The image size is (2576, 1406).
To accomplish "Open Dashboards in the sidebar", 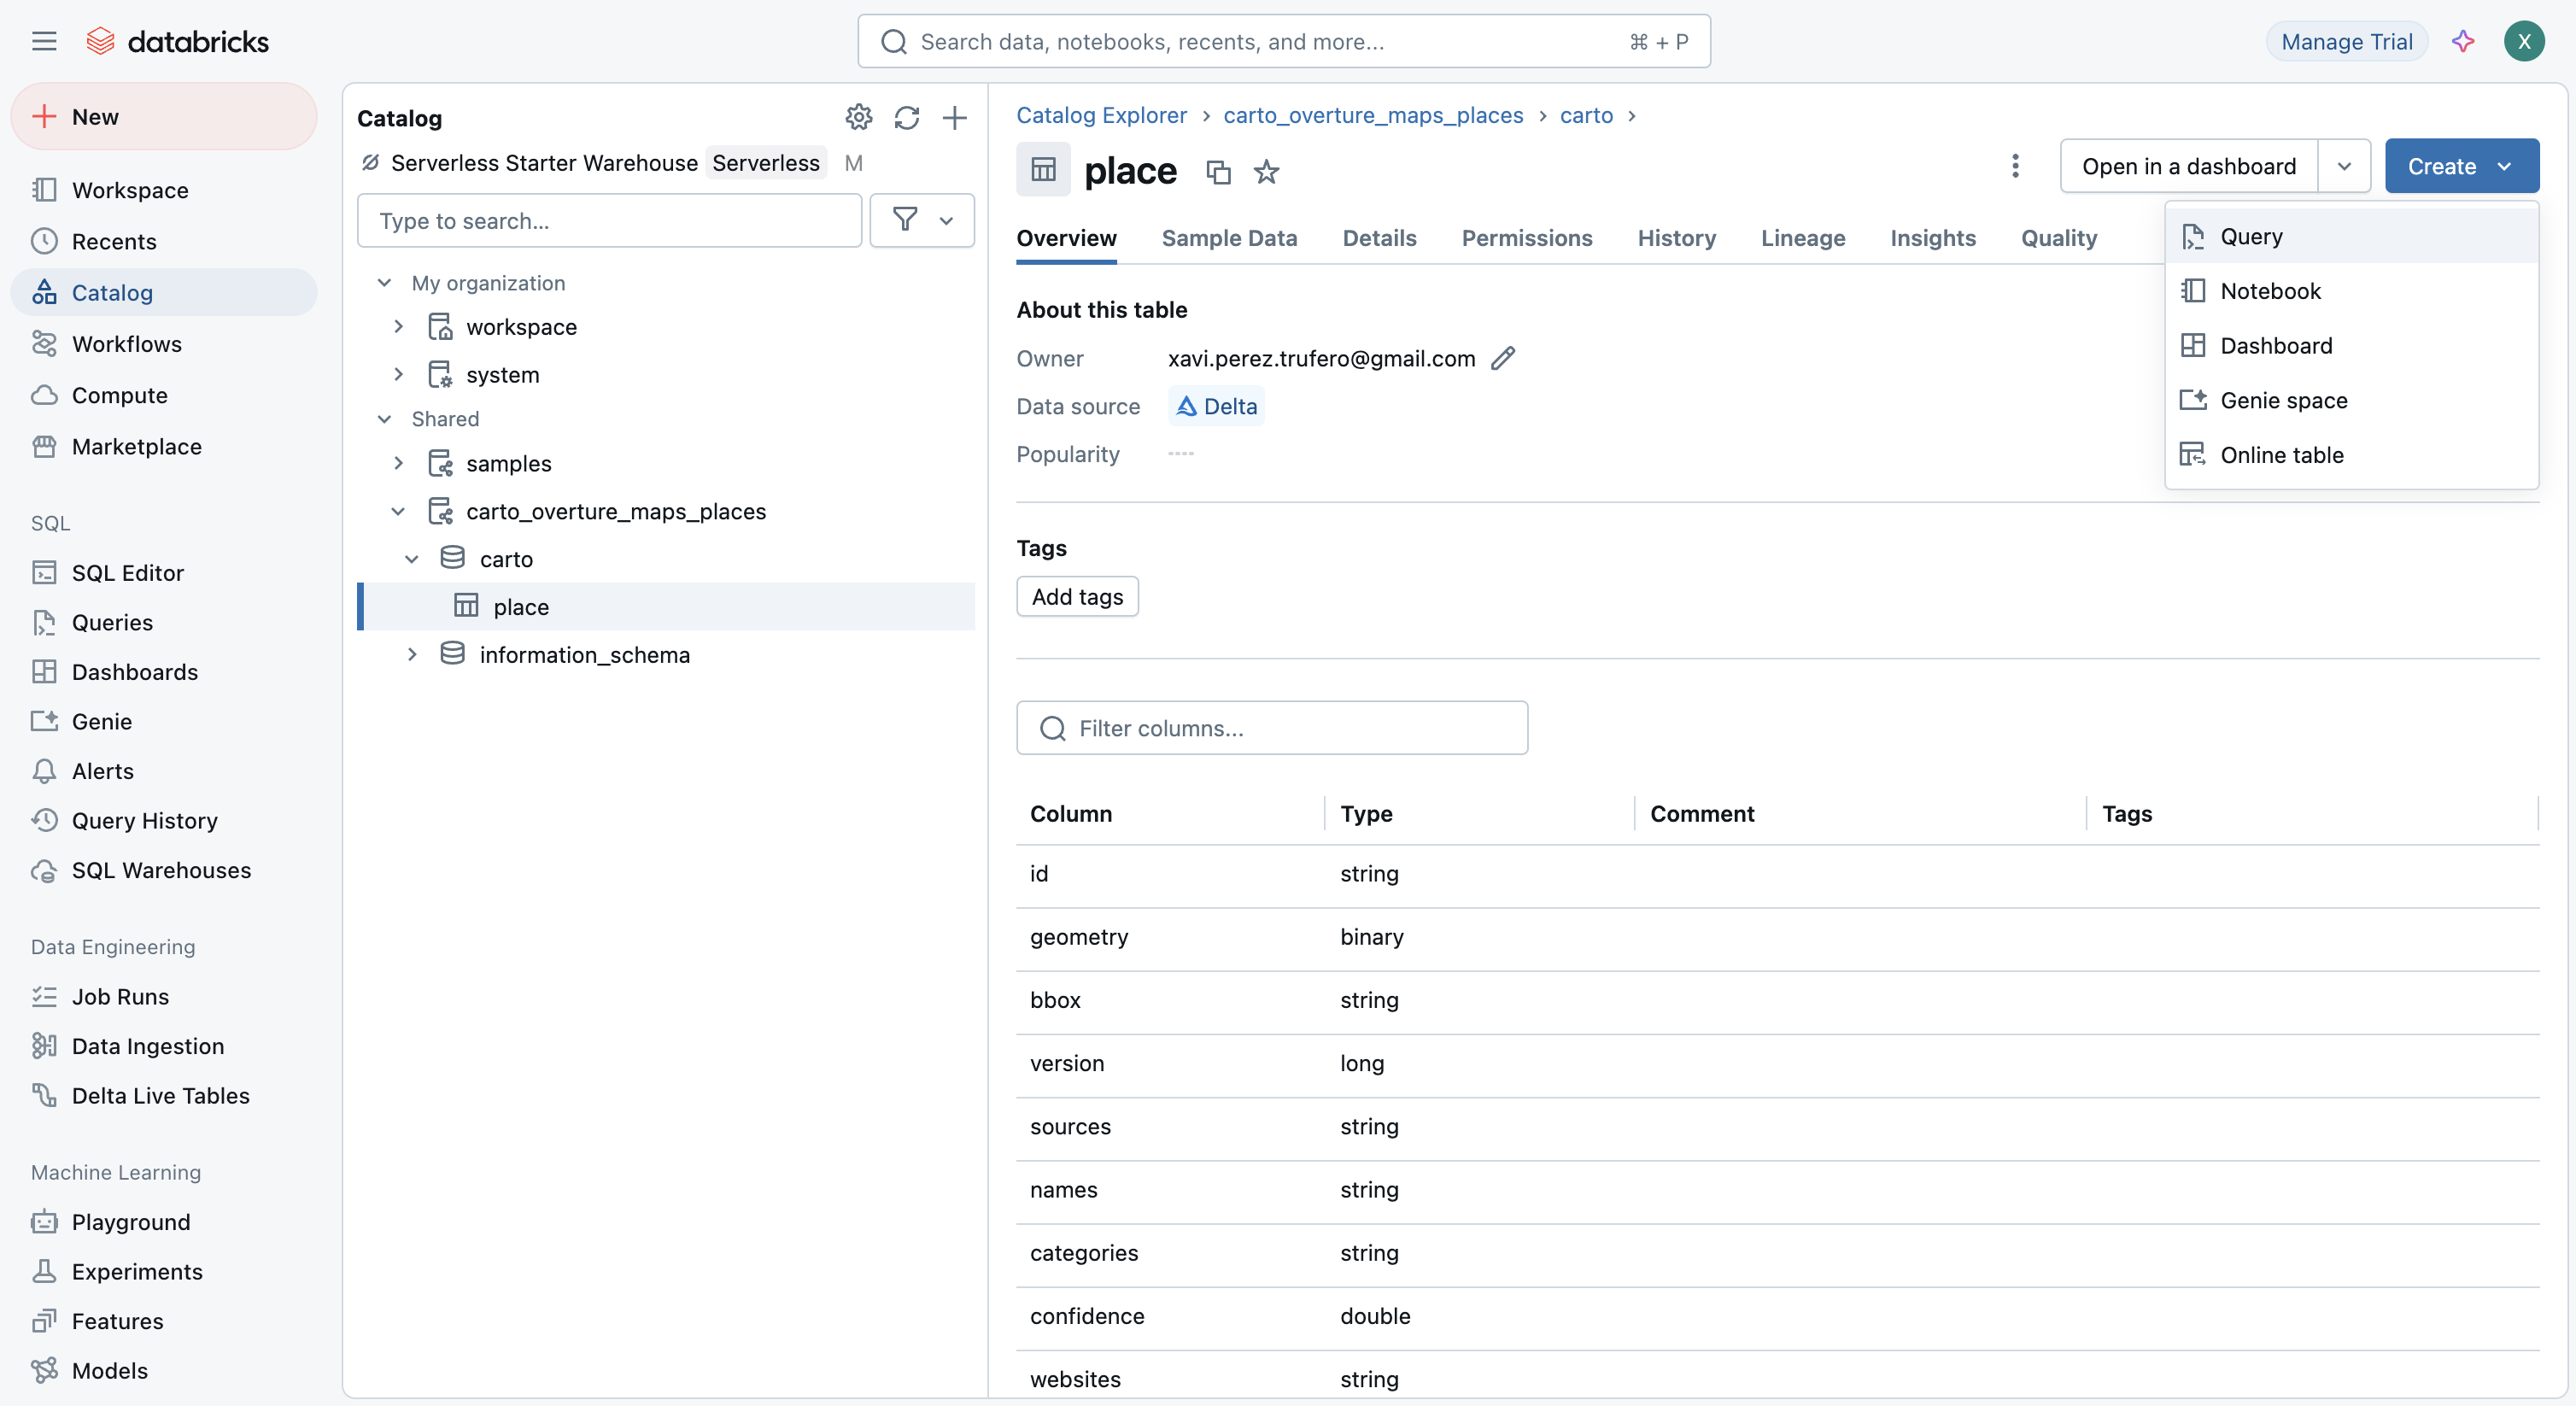I will coord(164,671).
